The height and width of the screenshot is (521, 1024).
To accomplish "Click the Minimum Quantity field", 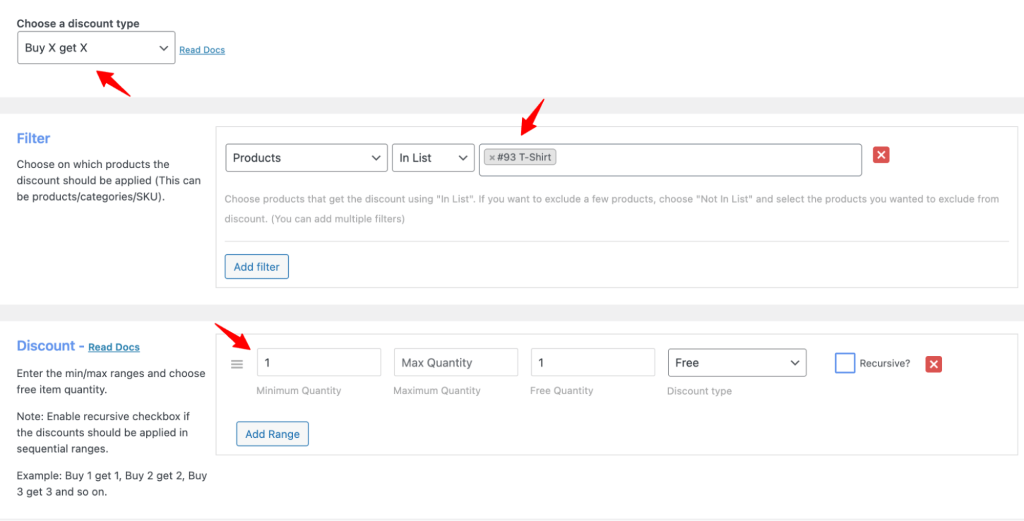I will click(319, 362).
